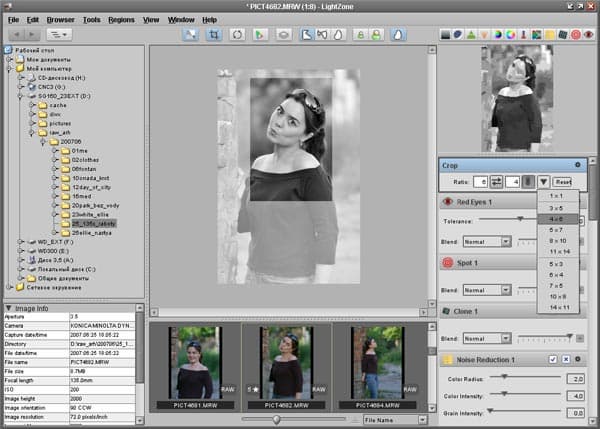Click the Red Eyes 1 eye icon
The height and width of the screenshot is (429, 600).
pos(448,201)
